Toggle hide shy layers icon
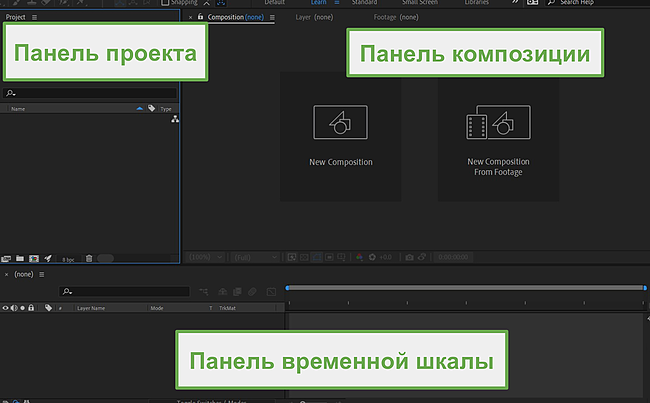Viewport: 650px width, 403px height. pyautogui.click(x=223, y=291)
